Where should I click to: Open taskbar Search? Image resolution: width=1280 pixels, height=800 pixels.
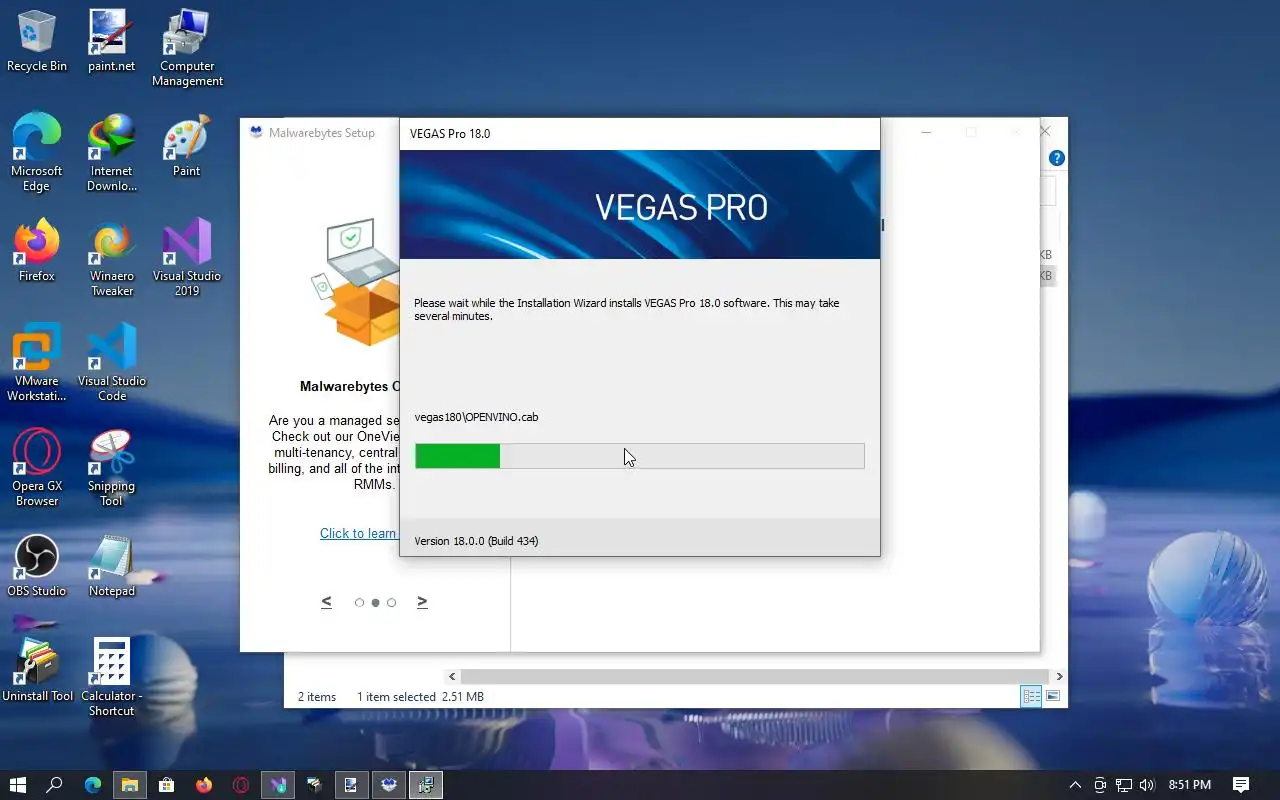pyautogui.click(x=55, y=785)
